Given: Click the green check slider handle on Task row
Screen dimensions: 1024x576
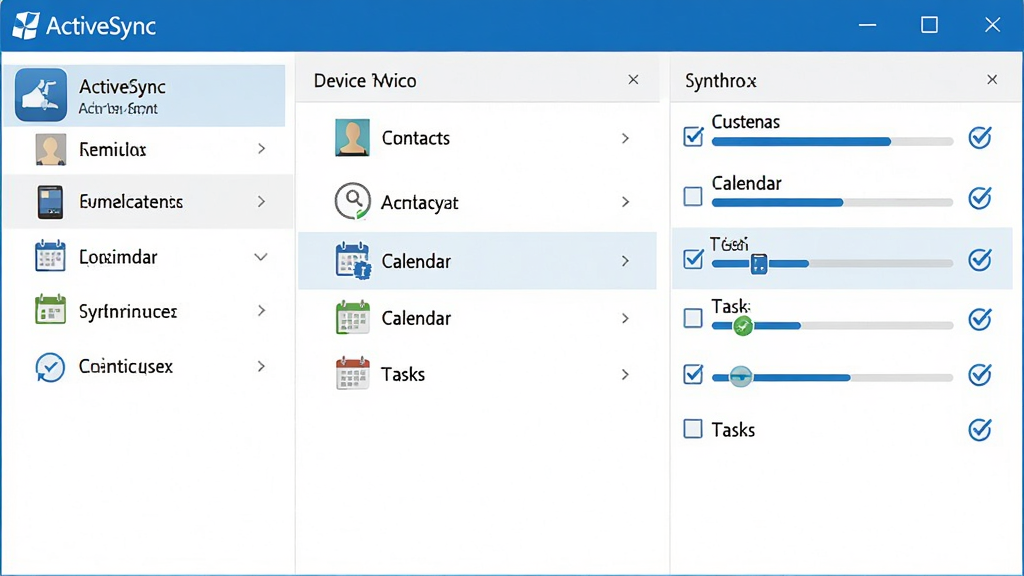Looking at the screenshot, I should 743,325.
